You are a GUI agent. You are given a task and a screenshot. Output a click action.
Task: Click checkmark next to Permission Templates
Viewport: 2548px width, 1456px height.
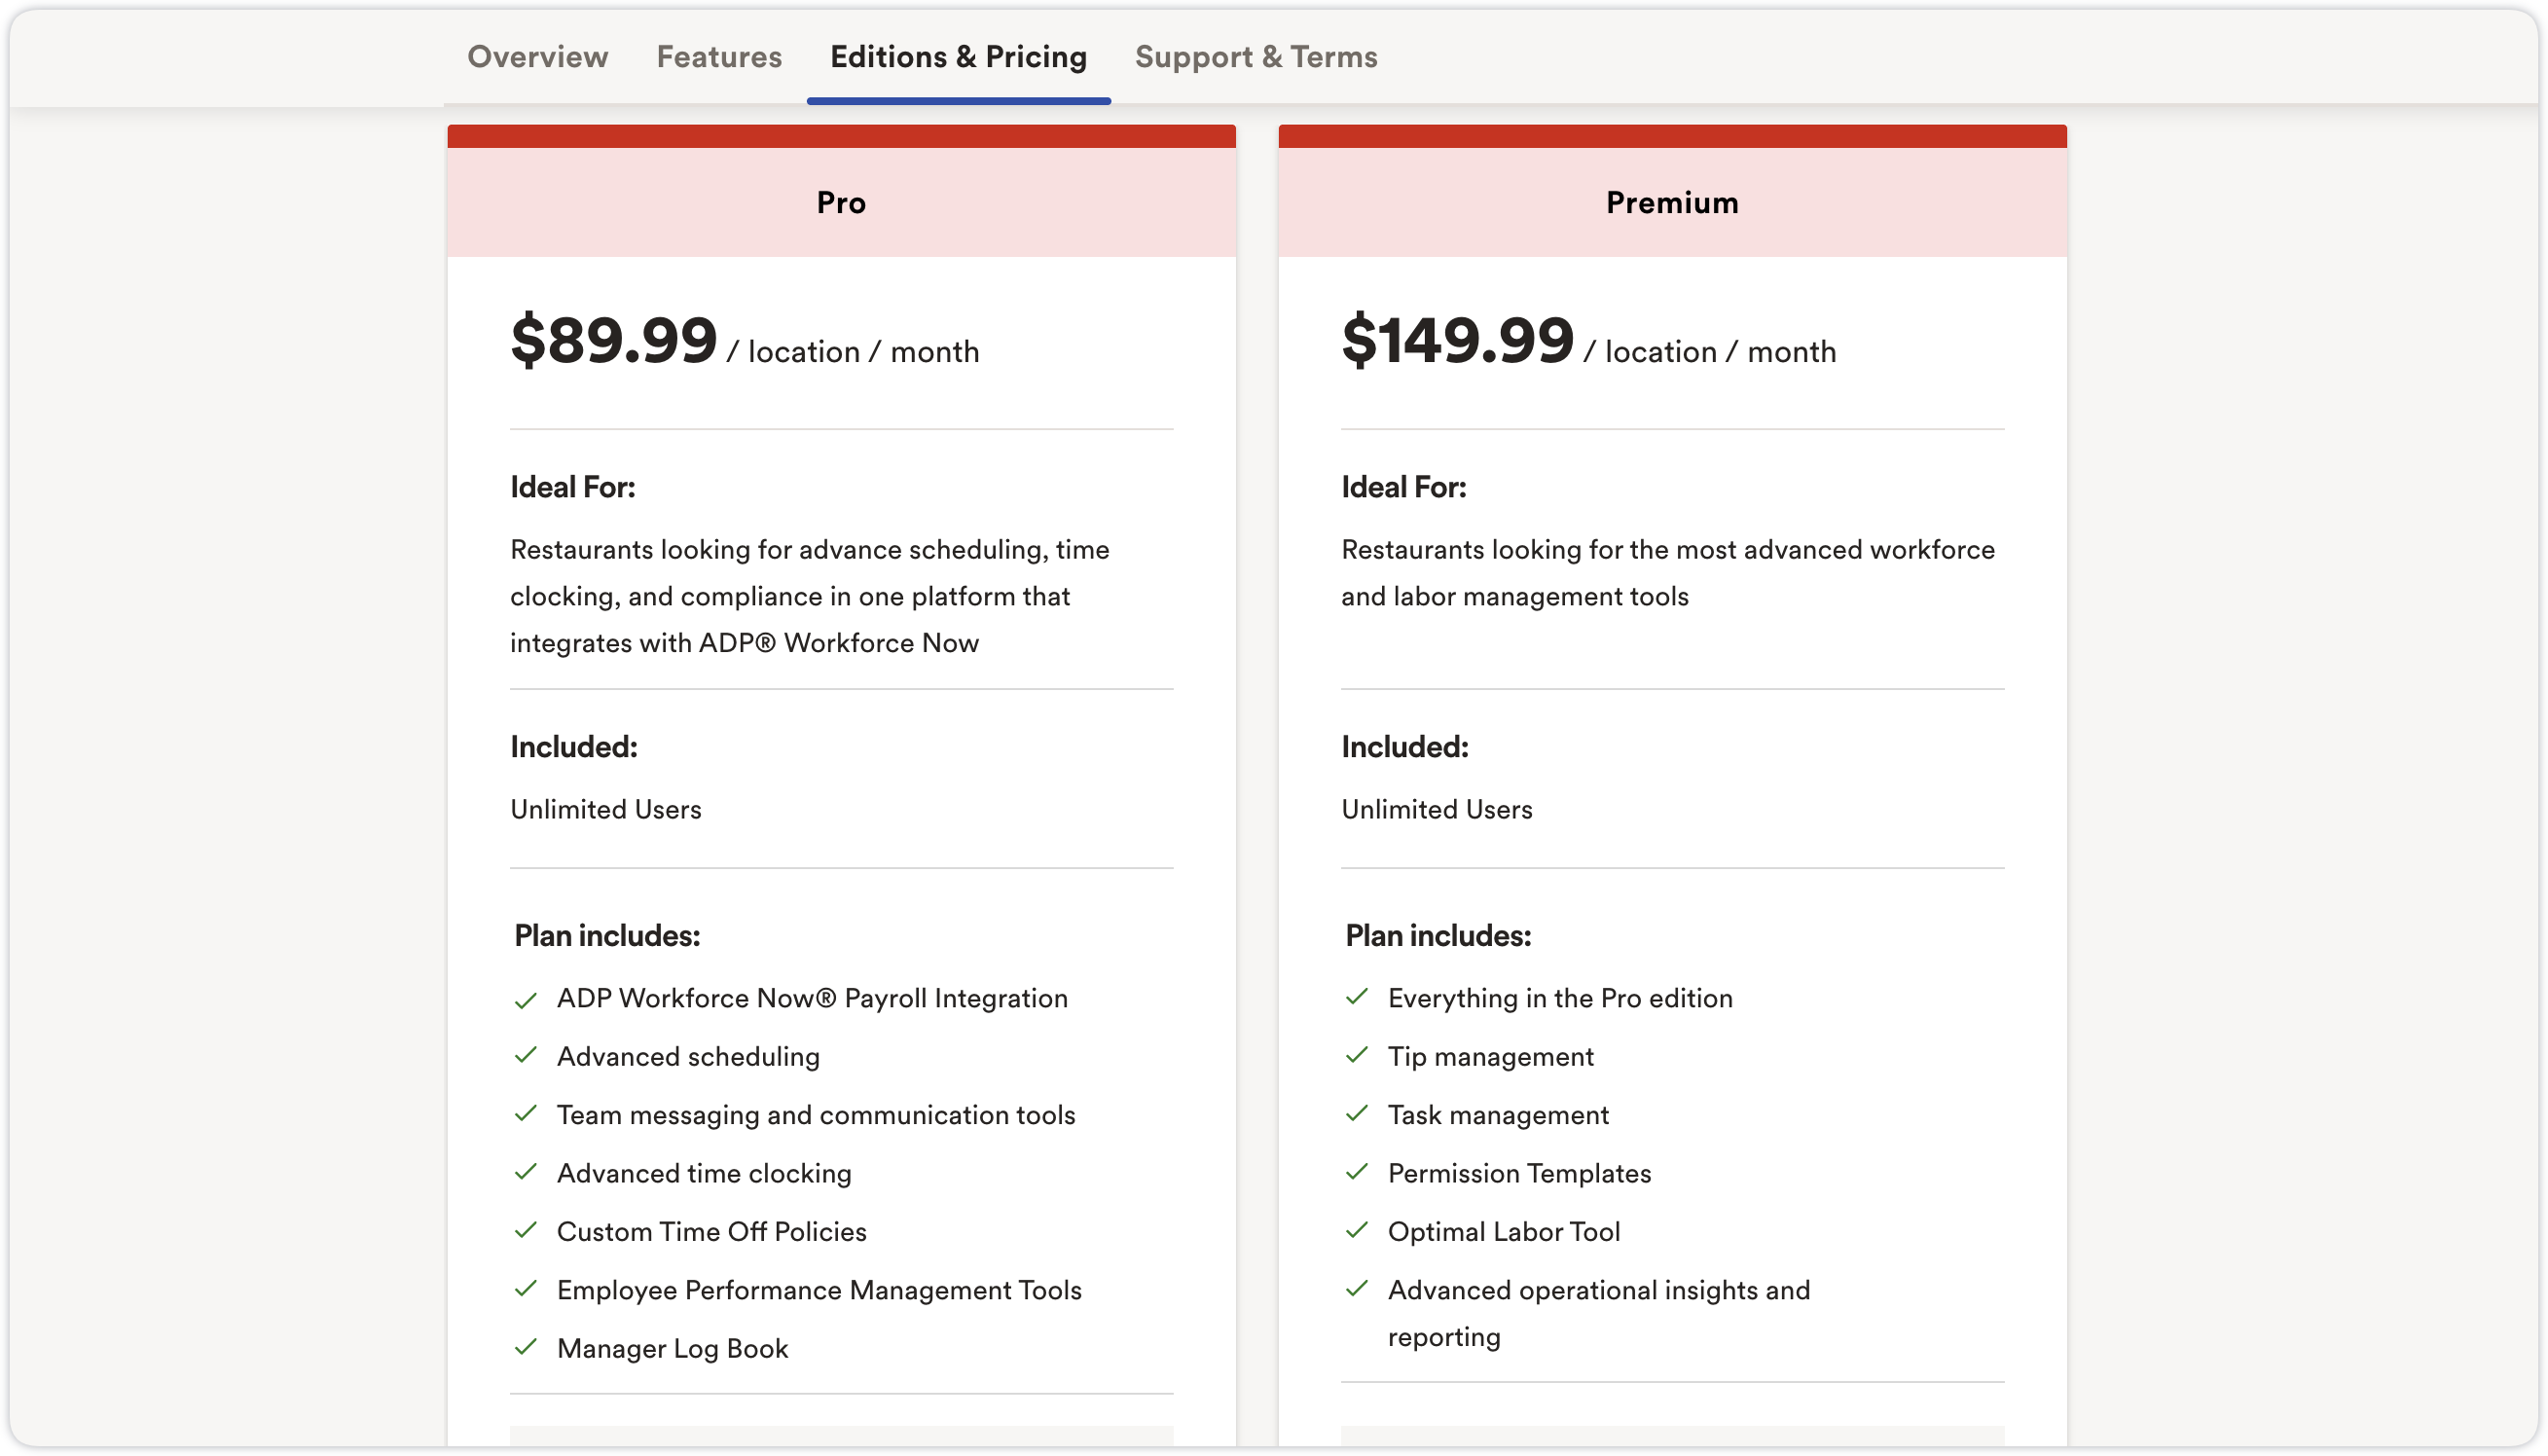(x=1357, y=1172)
